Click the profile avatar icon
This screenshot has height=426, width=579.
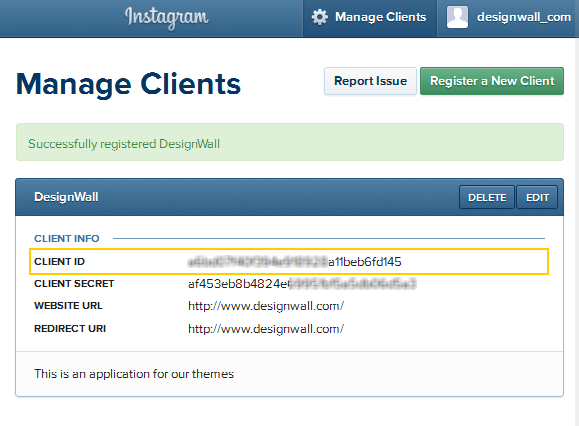coord(457,17)
